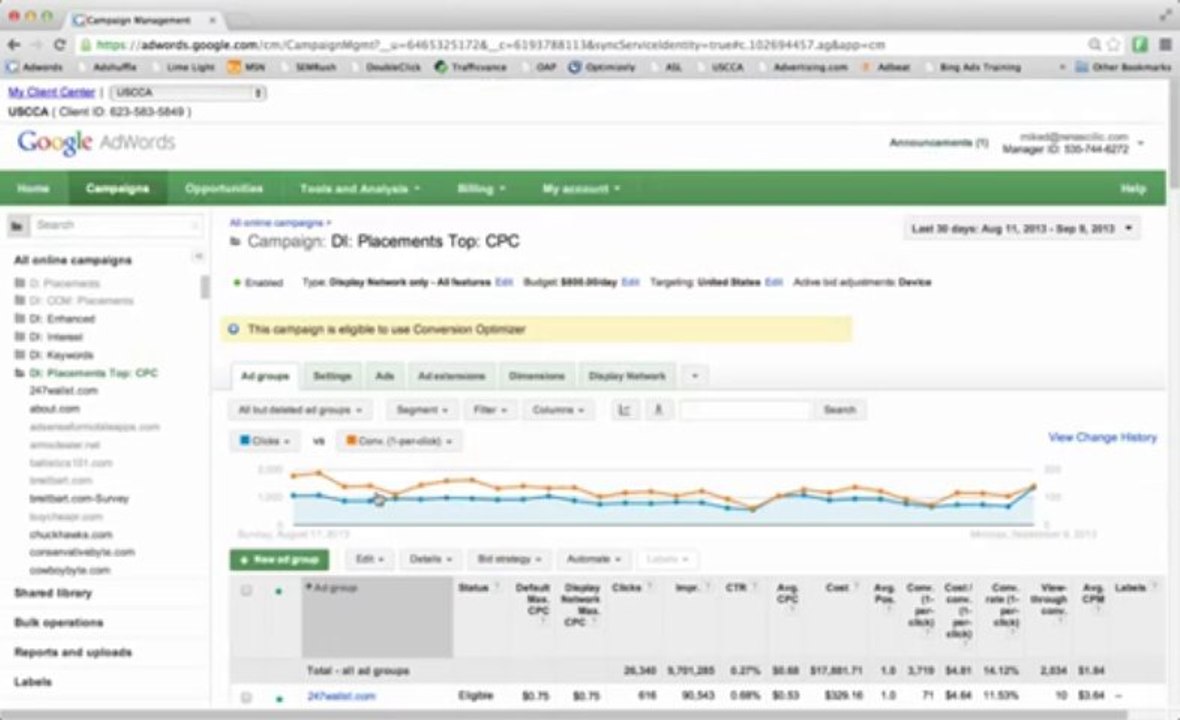The height and width of the screenshot is (720, 1180).
Task: Click the Search button beside filter box
Action: (x=839, y=410)
